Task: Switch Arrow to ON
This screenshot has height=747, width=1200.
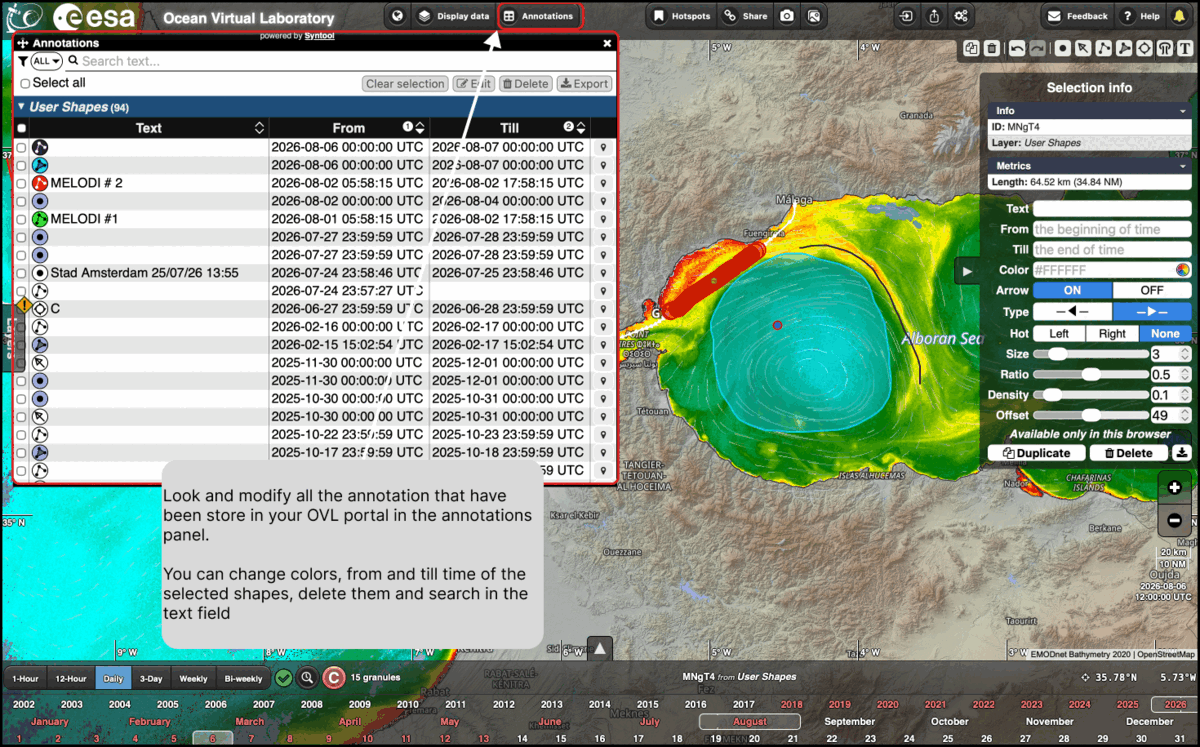Action: click(x=1072, y=291)
